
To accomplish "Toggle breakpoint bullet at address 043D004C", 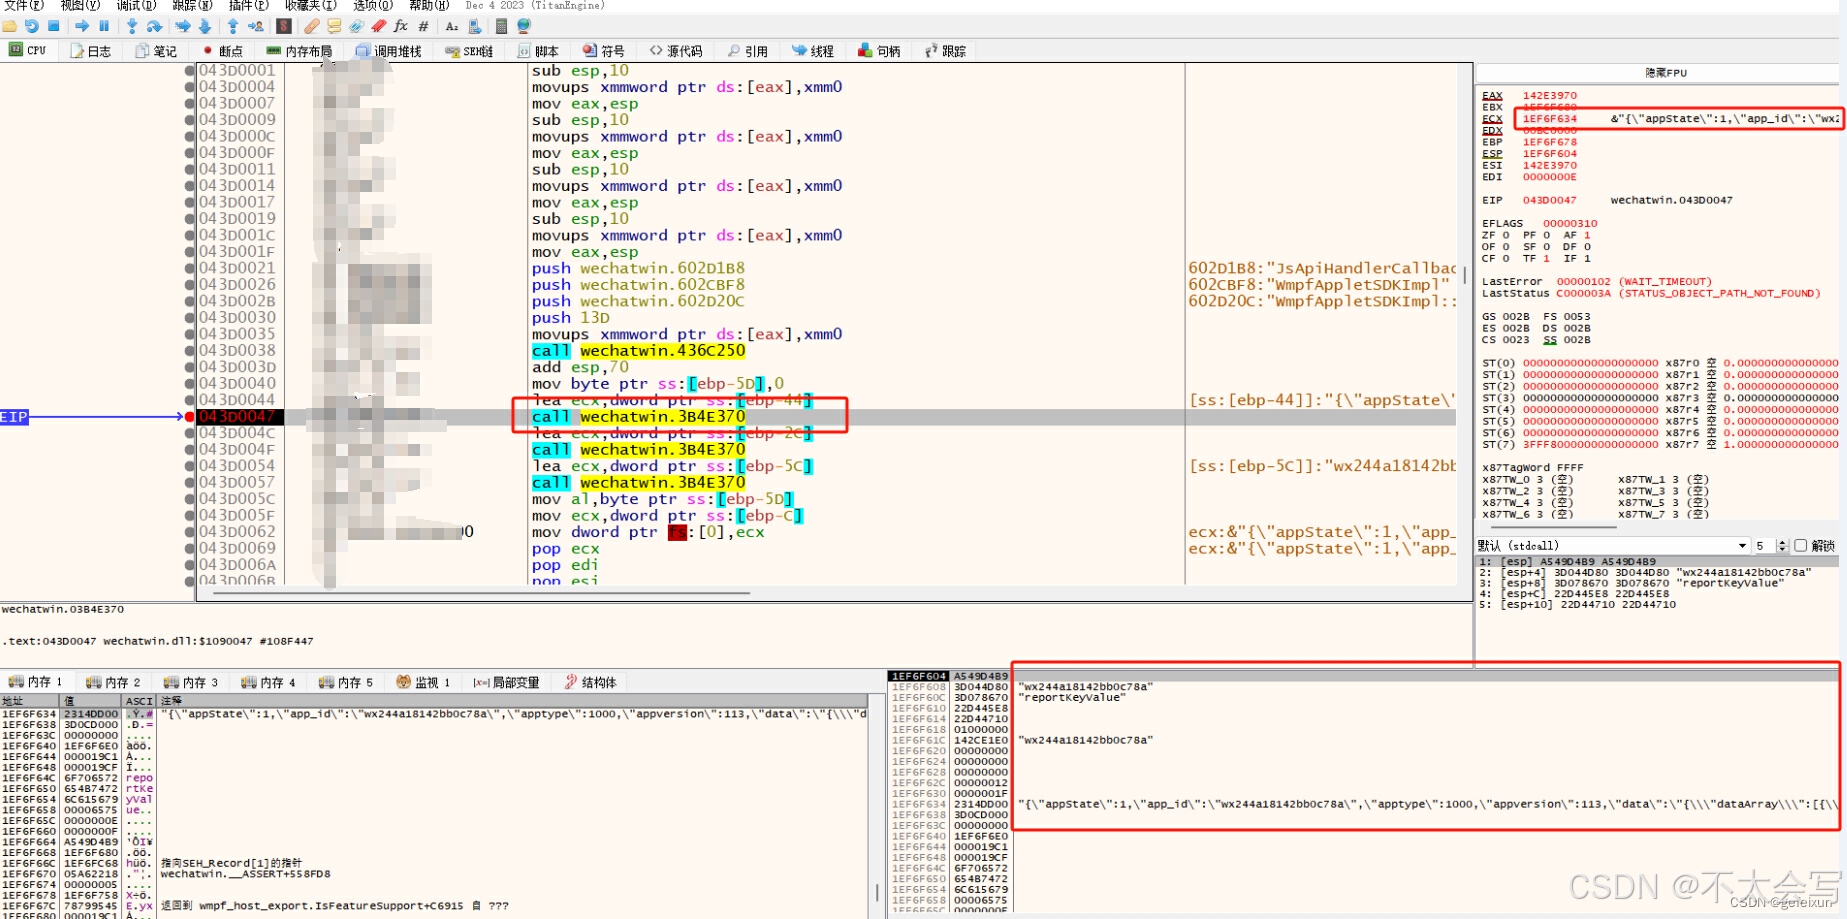I will (189, 433).
